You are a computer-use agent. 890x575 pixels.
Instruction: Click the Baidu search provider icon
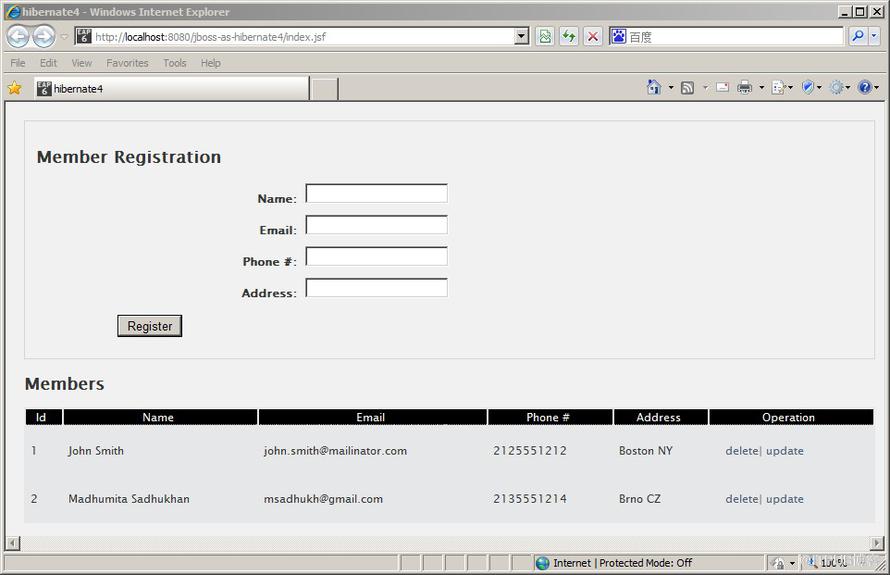(x=619, y=37)
